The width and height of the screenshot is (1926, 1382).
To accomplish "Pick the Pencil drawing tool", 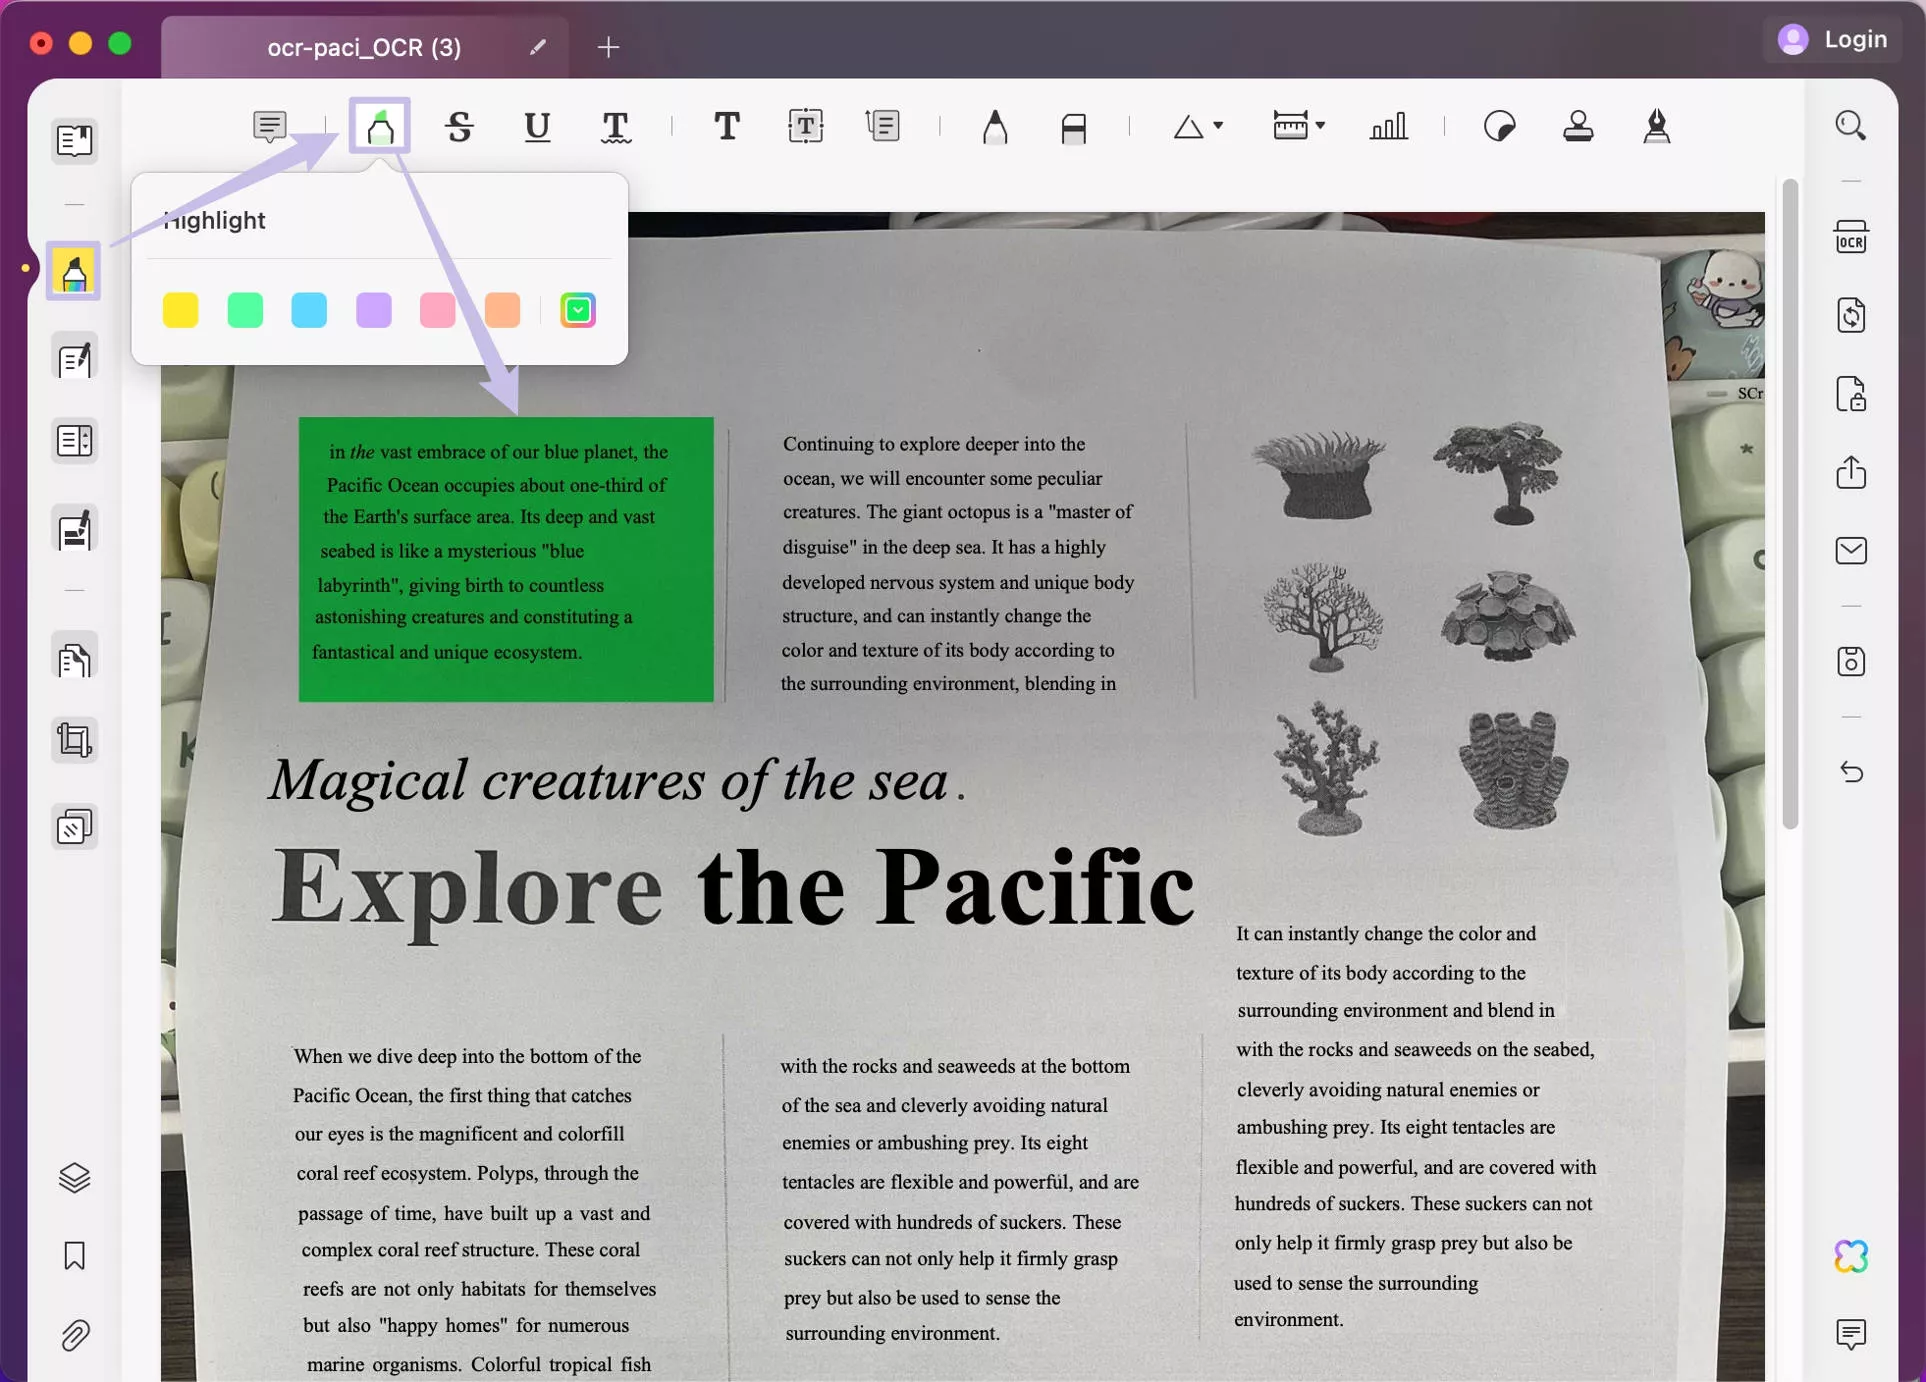I will click(x=994, y=126).
